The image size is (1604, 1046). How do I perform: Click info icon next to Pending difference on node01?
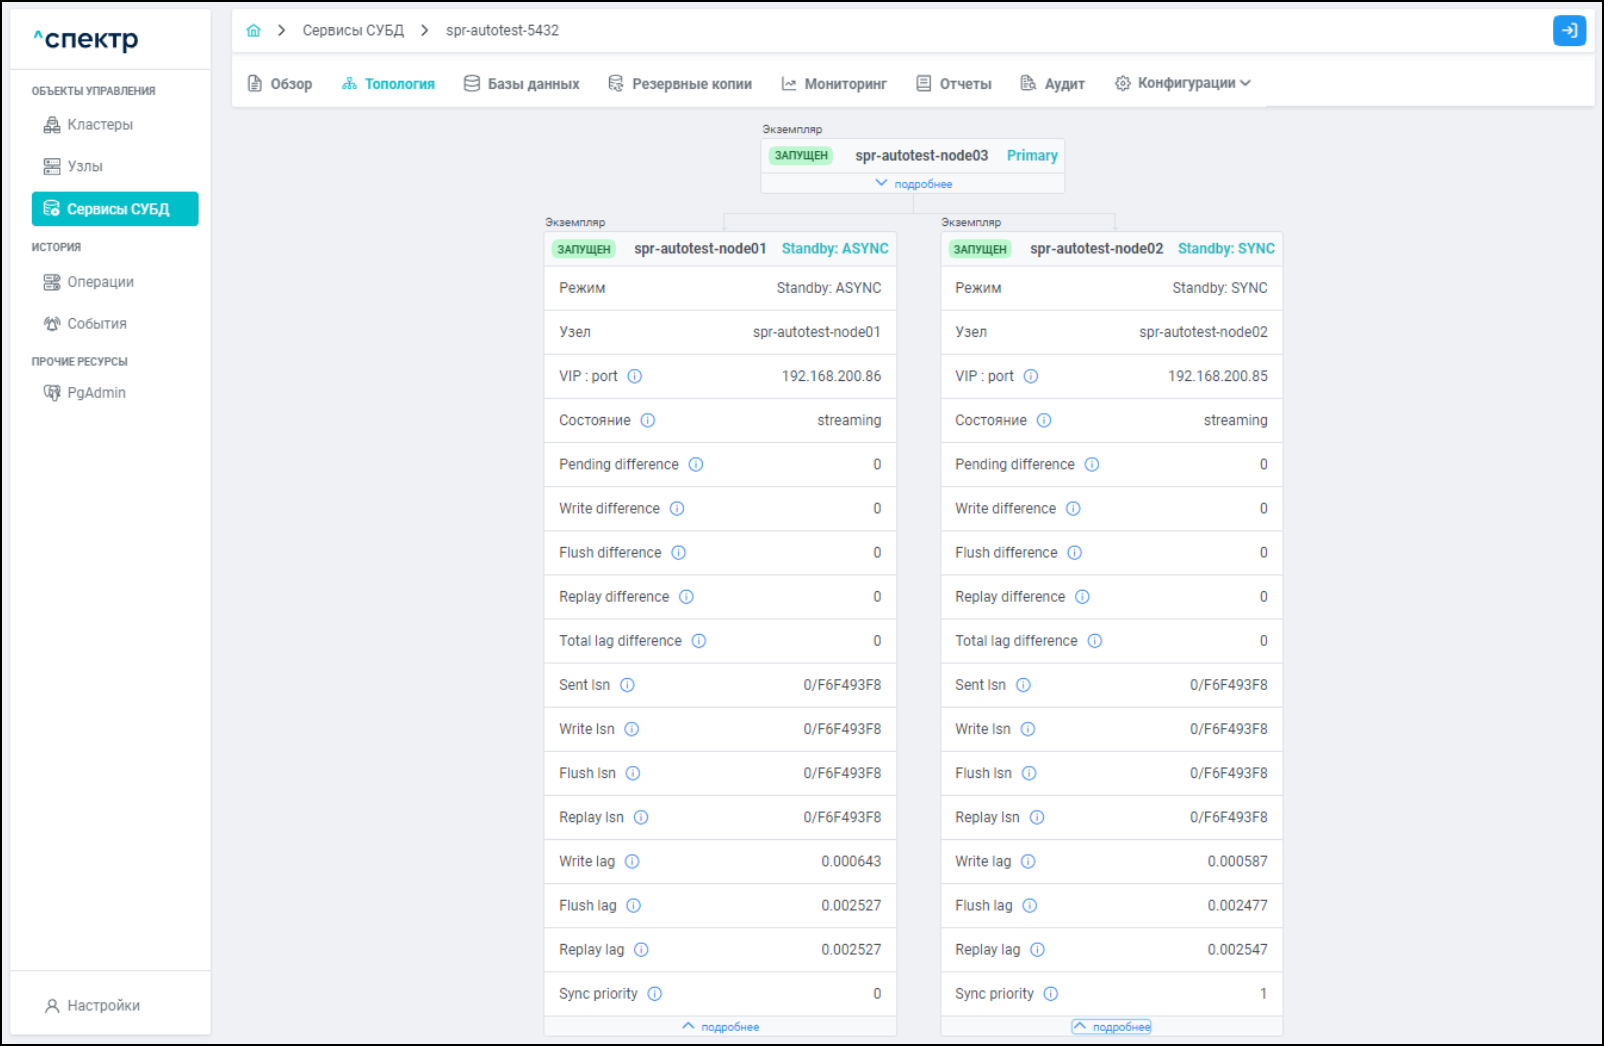pyautogui.click(x=696, y=465)
